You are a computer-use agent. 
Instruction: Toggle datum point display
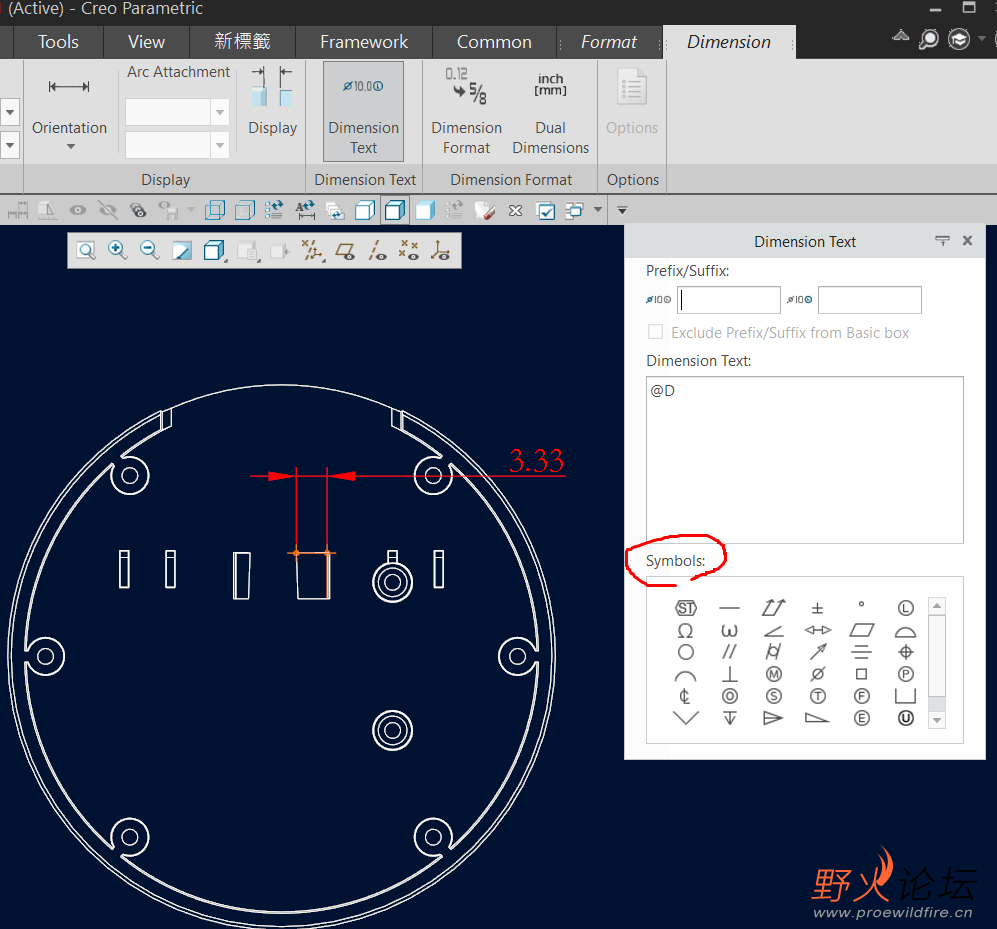coord(409,251)
